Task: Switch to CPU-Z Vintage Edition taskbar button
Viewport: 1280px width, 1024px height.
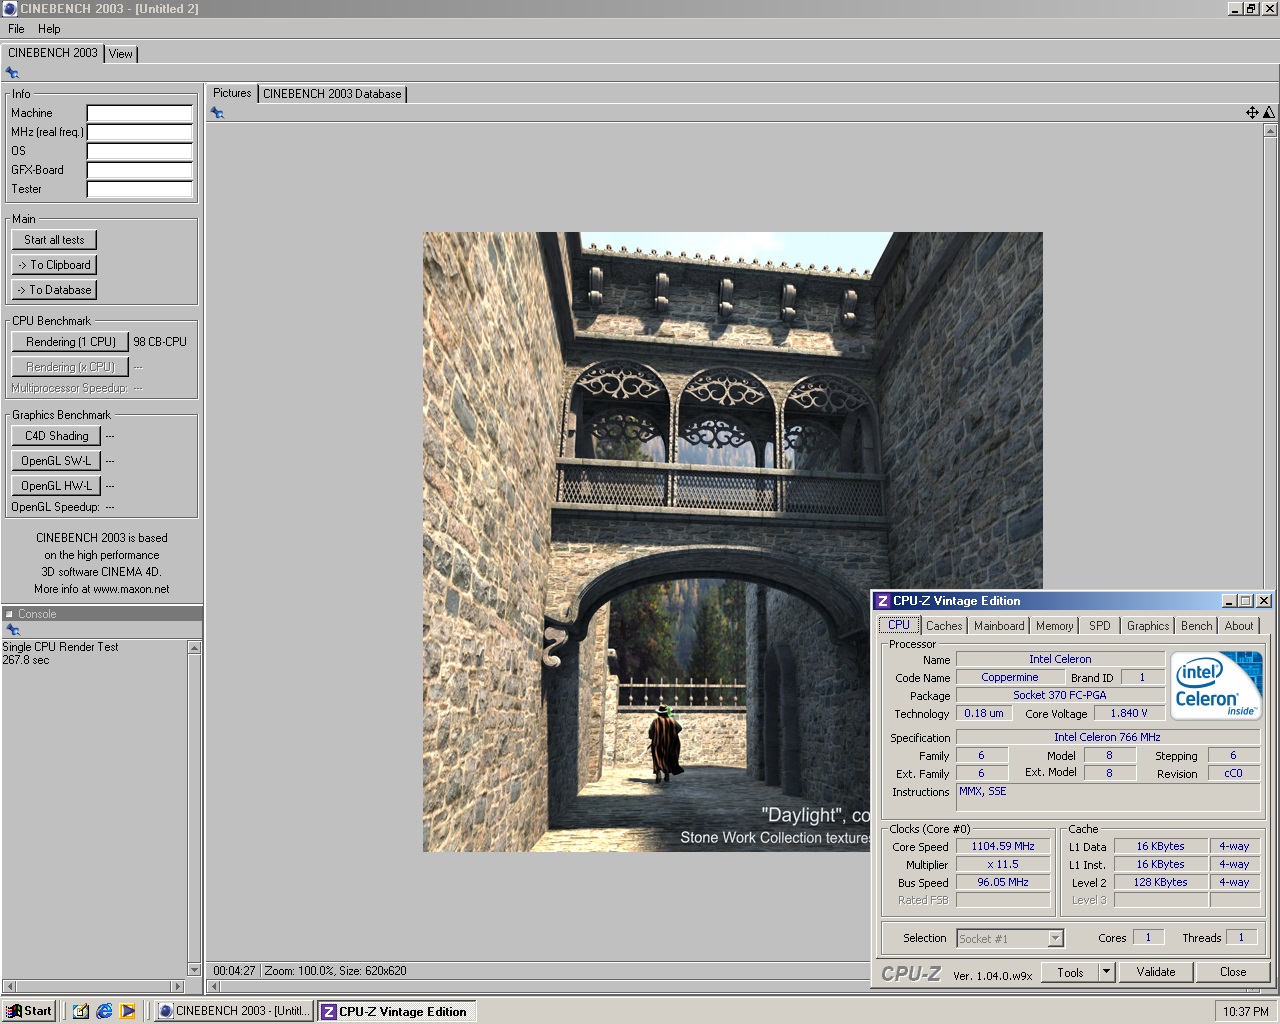Action: coord(396,1011)
